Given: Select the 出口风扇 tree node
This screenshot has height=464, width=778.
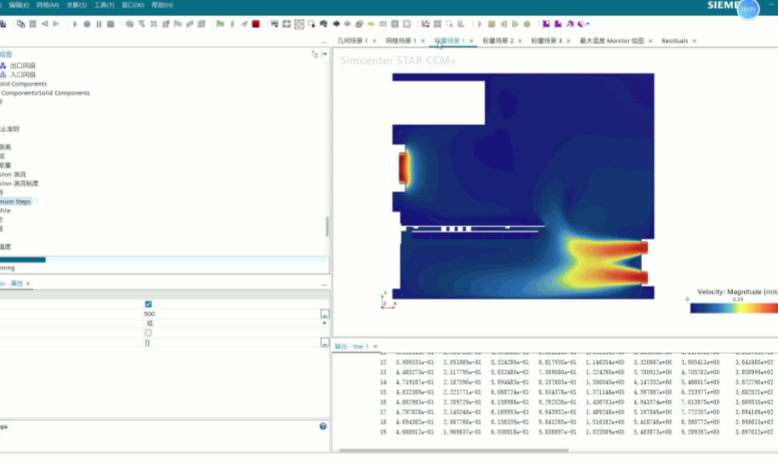Looking at the screenshot, I should (23, 66).
